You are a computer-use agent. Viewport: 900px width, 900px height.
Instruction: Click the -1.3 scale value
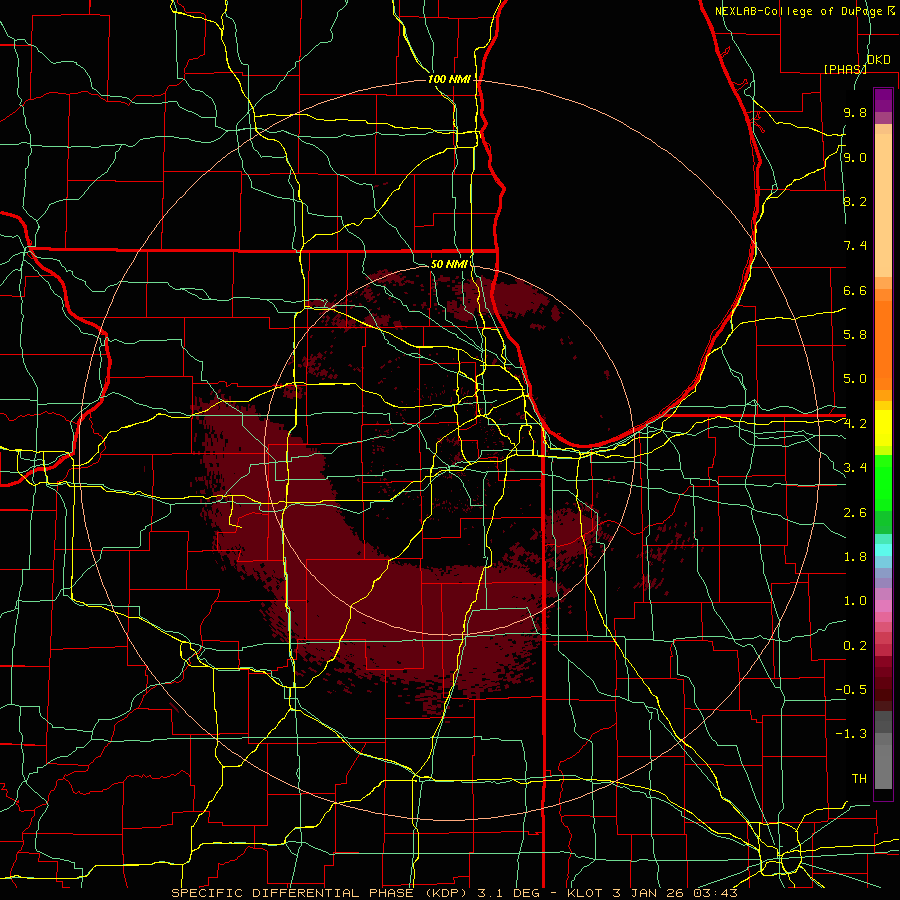851,734
